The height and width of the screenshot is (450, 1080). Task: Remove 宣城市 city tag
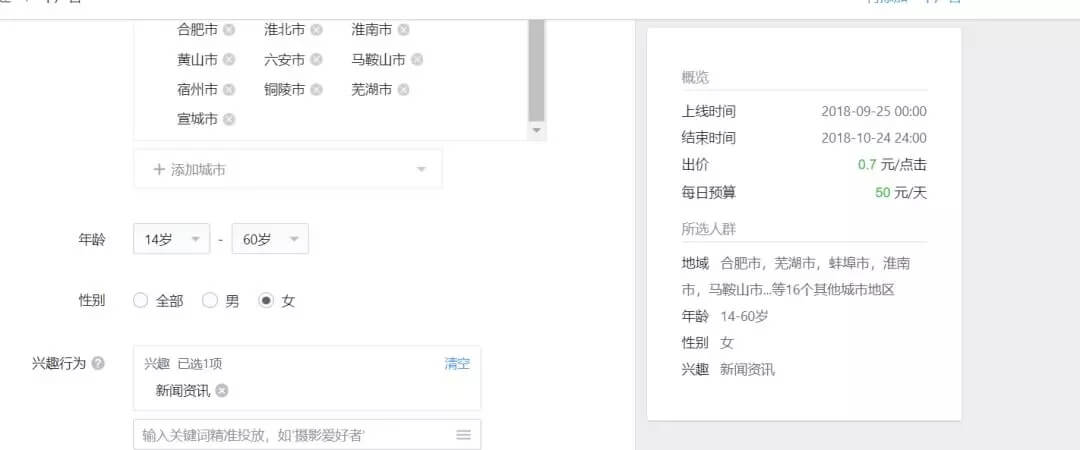click(229, 120)
